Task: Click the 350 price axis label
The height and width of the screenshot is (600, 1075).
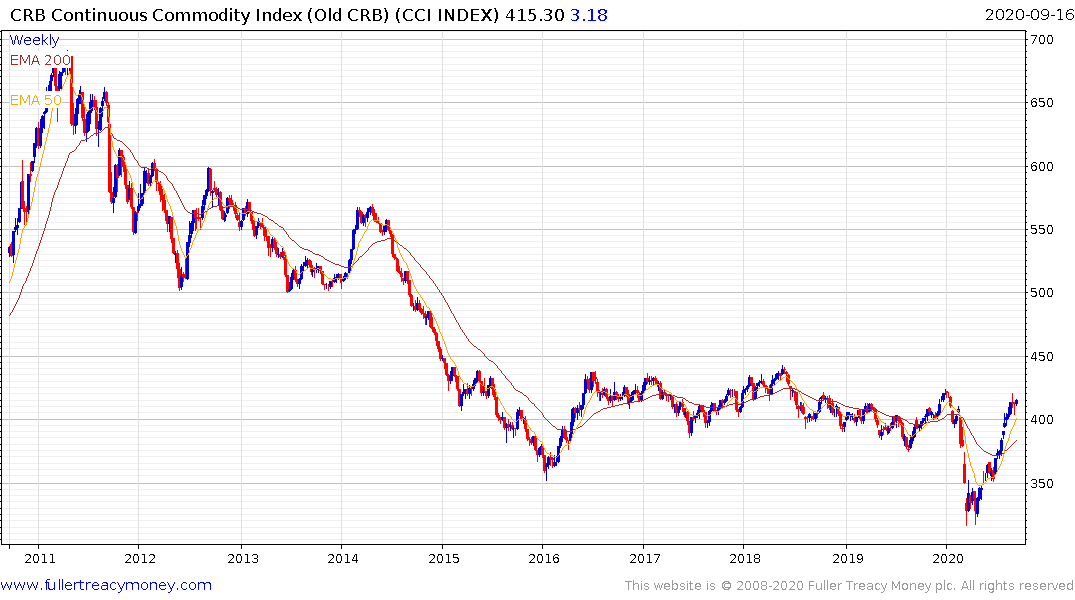Action: (x=1041, y=483)
